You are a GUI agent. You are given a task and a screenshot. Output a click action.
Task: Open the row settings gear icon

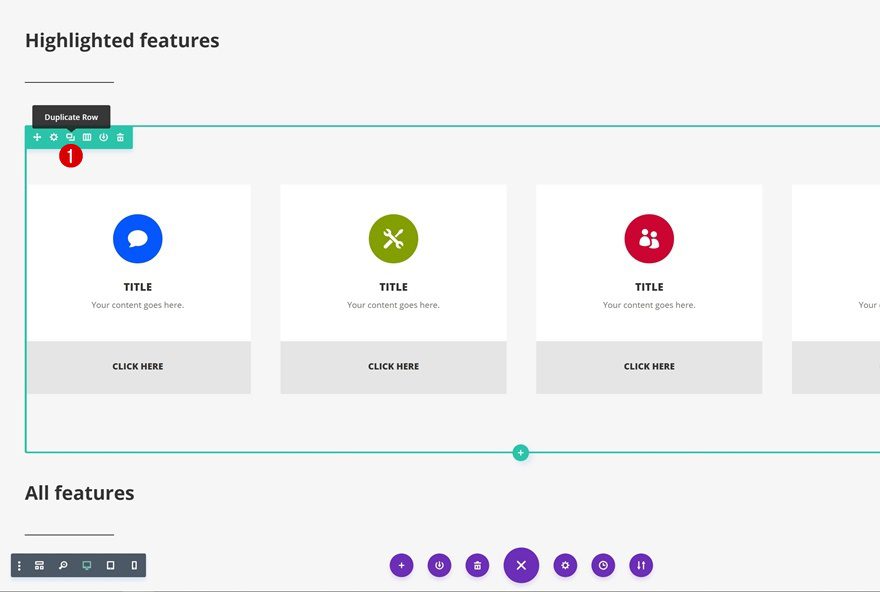[x=53, y=137]
